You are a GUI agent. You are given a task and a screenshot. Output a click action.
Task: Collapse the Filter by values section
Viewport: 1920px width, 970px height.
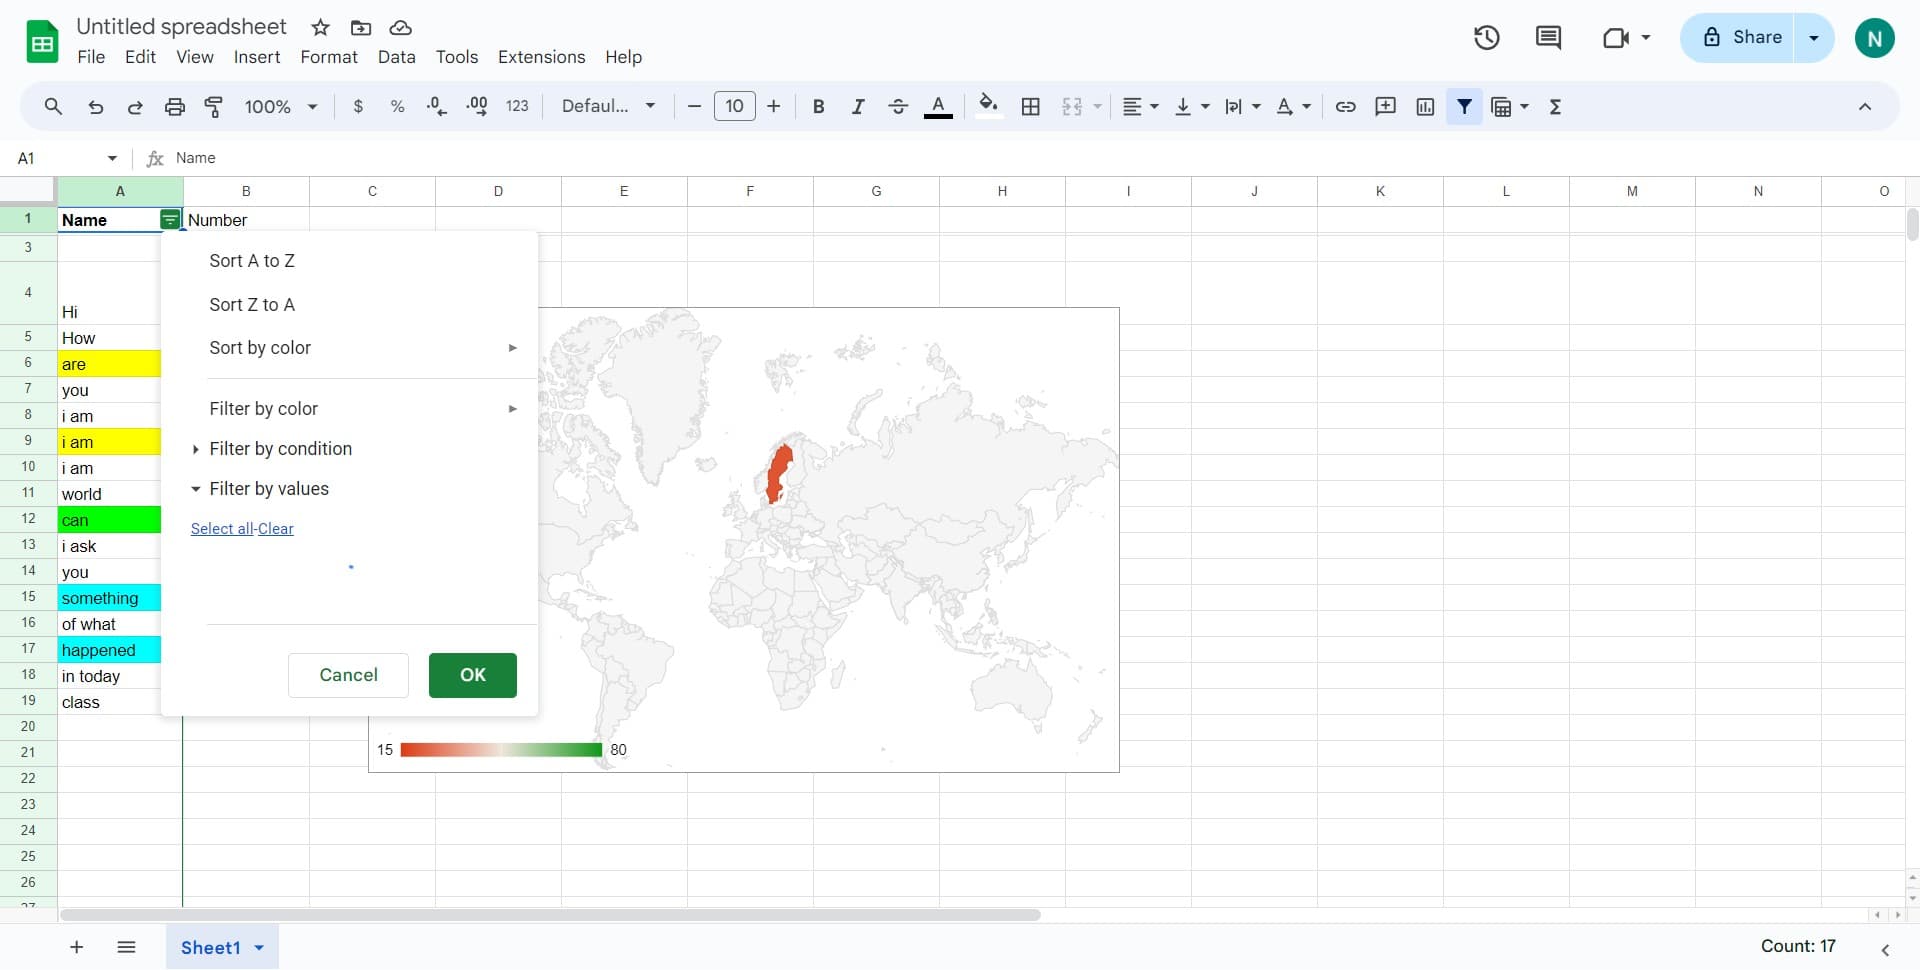point(268,489)
